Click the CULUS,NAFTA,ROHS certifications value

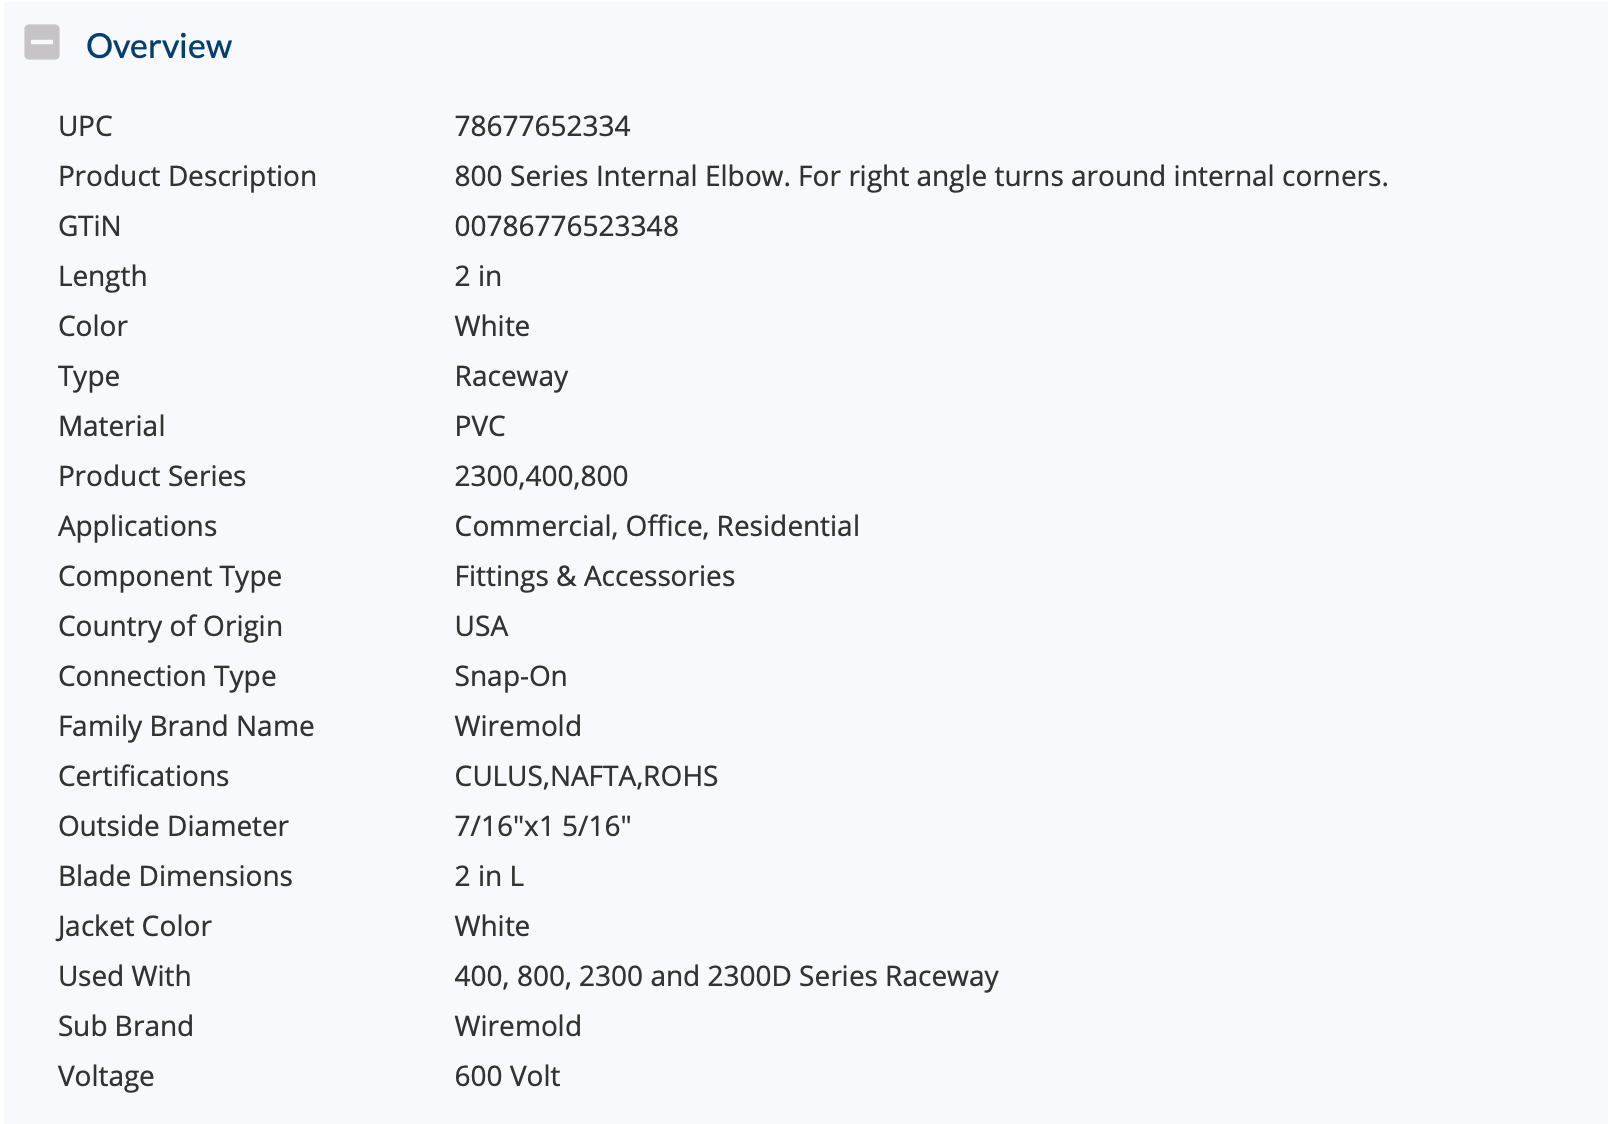(586, 776)
